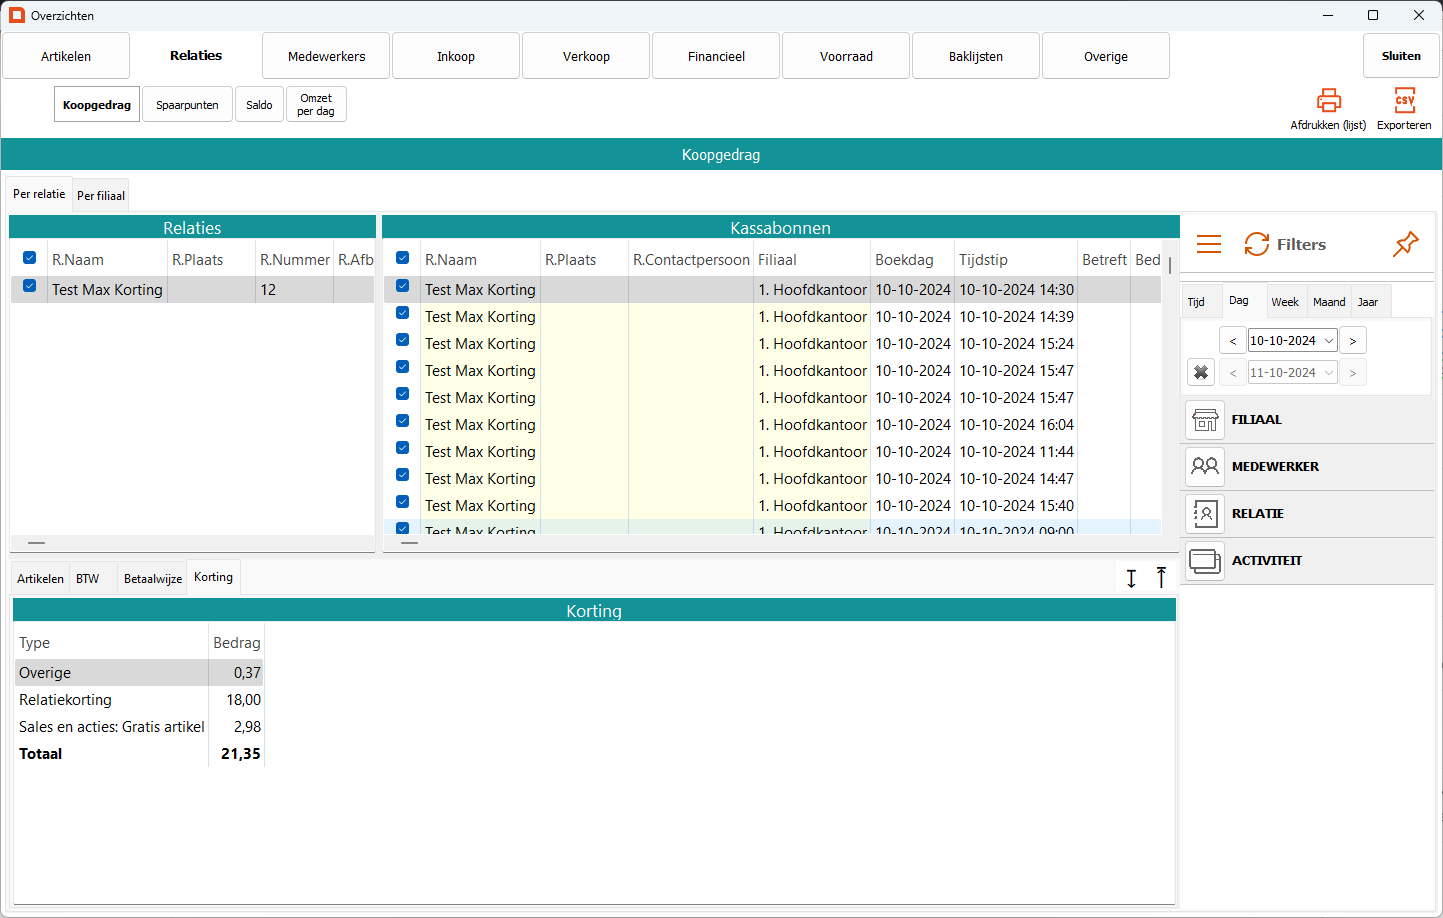Click the Omzet per dag button
The image size is (1443, 918).
(x=316, y=105)
